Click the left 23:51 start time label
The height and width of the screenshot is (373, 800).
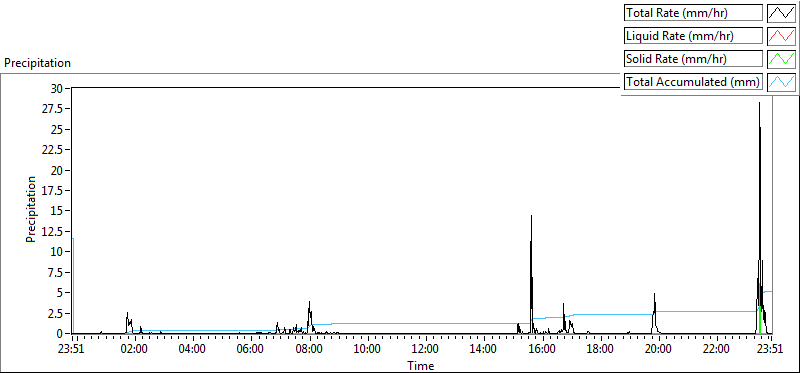pos(72,350)
